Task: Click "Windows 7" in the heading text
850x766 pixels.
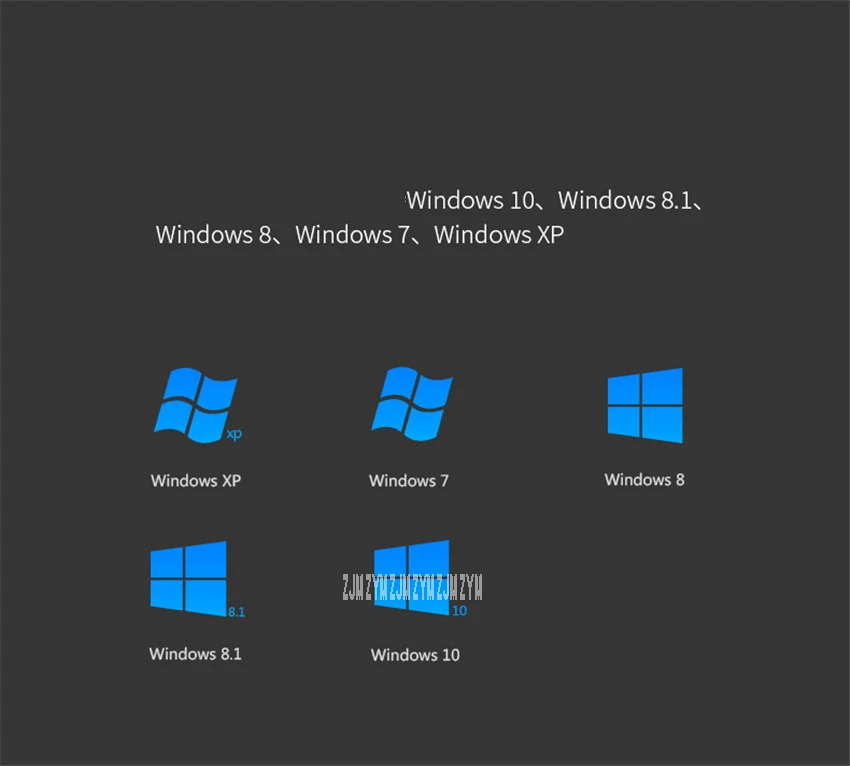Action: tap(352, 235)
